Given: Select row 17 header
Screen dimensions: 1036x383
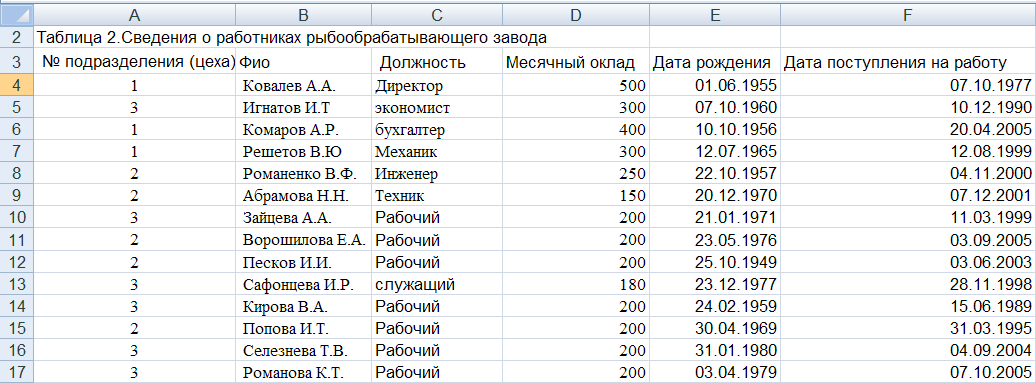Looking at the screenshot, I should pos(16,372).
